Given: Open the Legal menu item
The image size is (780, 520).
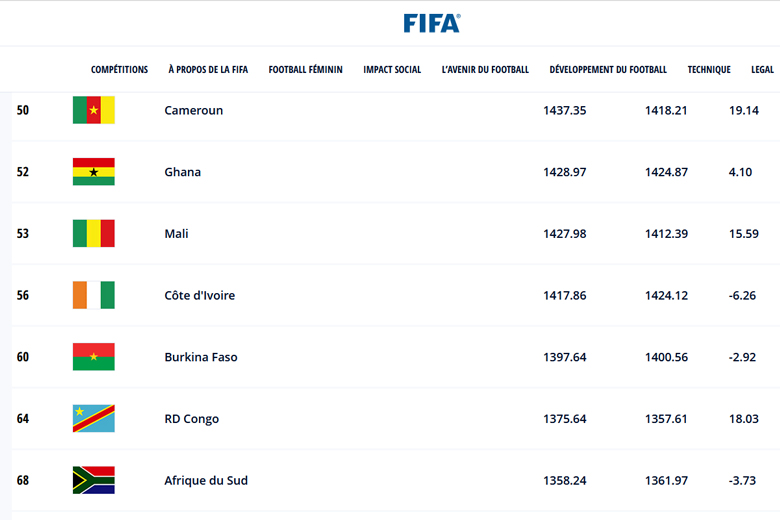Looking at the screenshot, I should 762,70.
